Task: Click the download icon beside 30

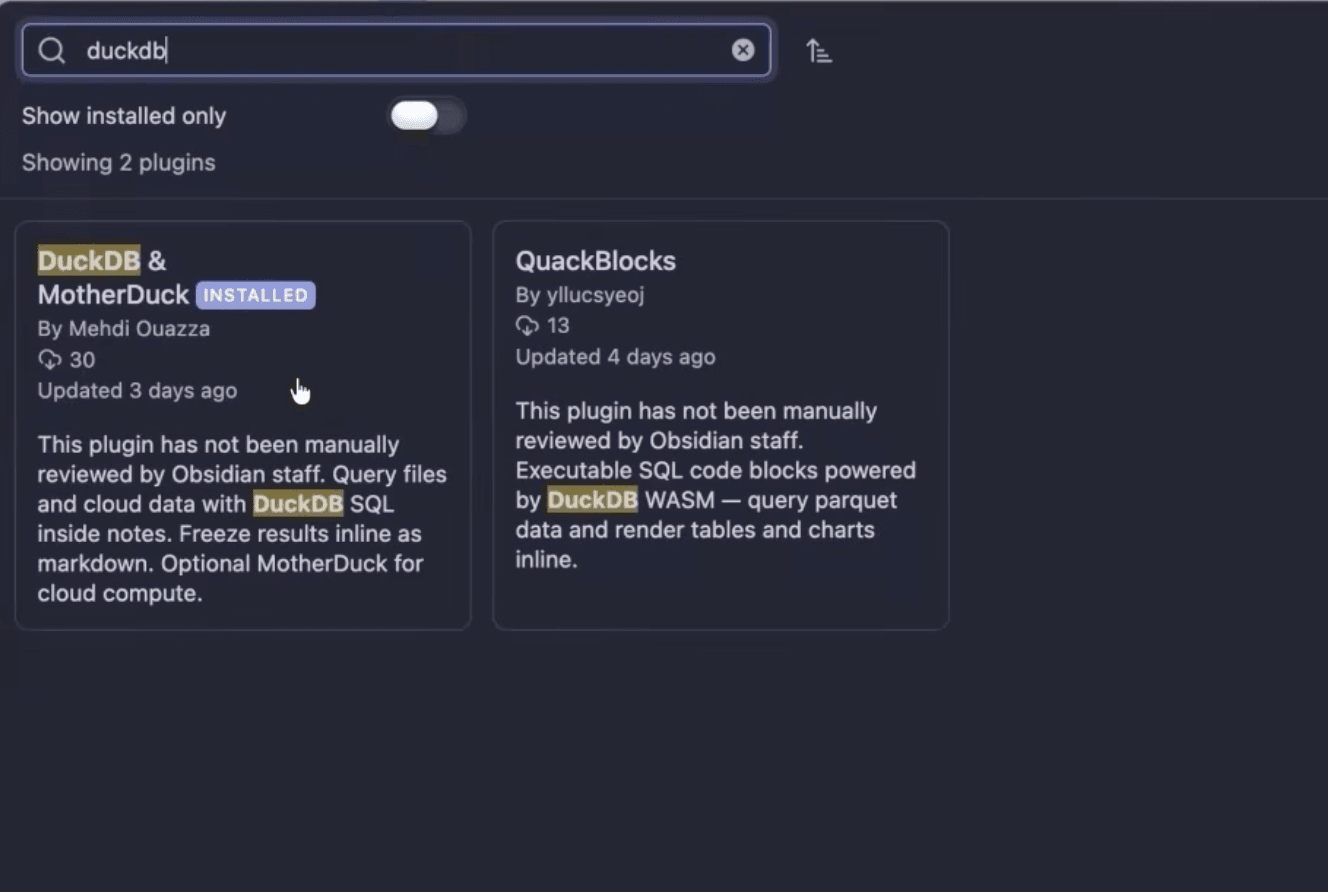Action: [x=49, y=359]
